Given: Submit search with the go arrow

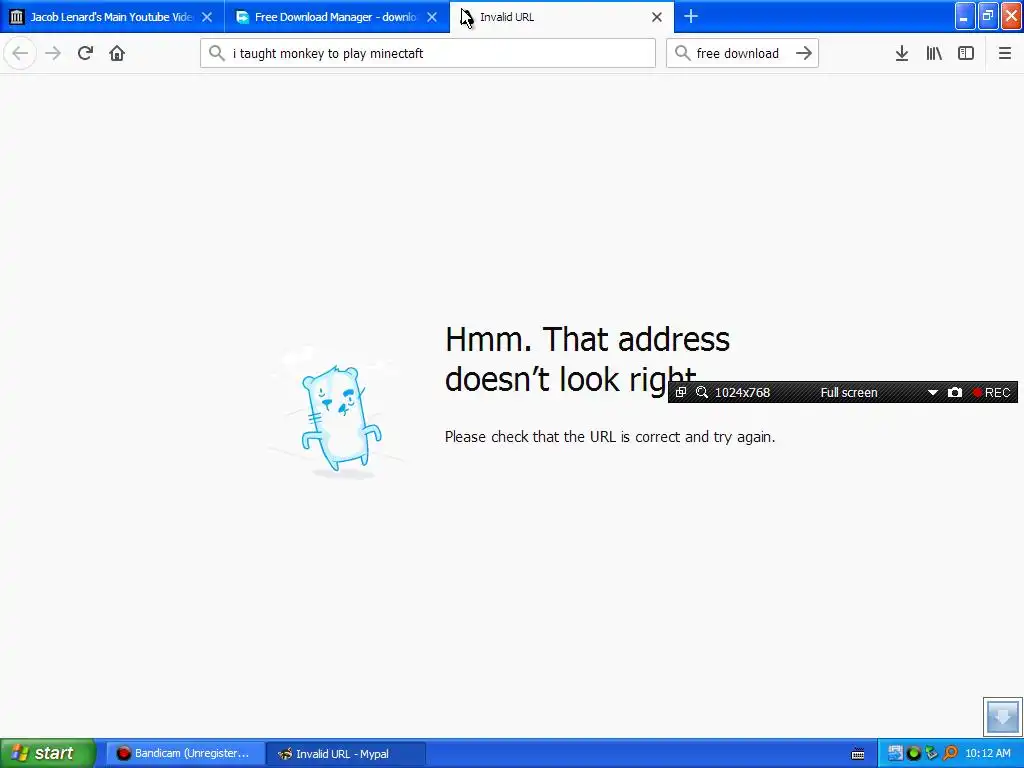Looking at the screenshot, I should pos(804,54).
